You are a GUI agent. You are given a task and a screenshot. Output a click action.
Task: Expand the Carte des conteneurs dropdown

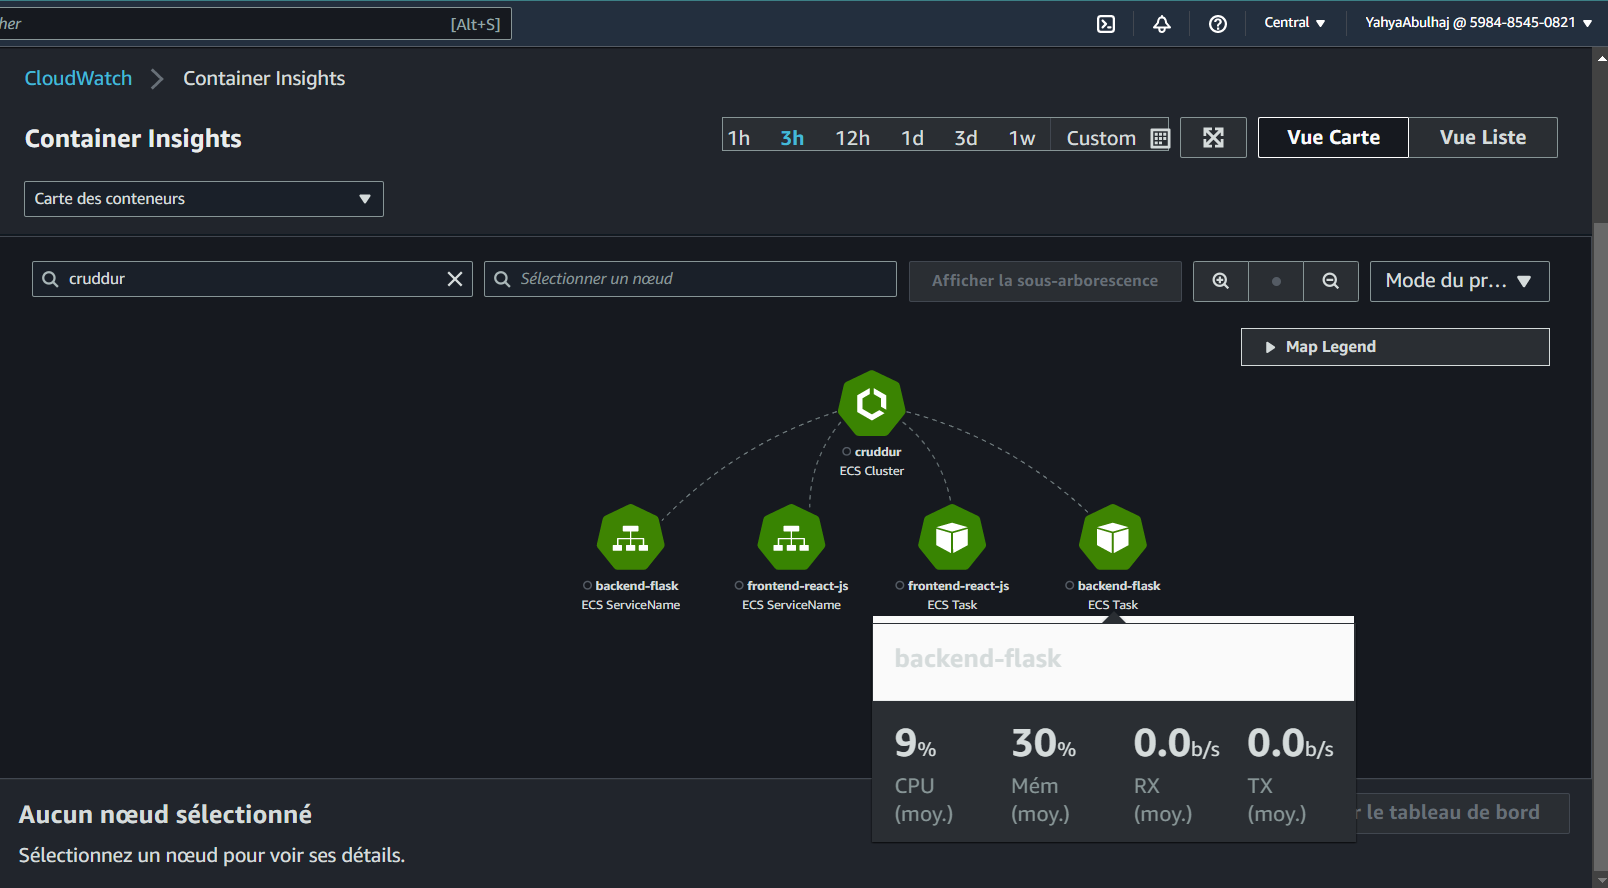tap(204, 199)
